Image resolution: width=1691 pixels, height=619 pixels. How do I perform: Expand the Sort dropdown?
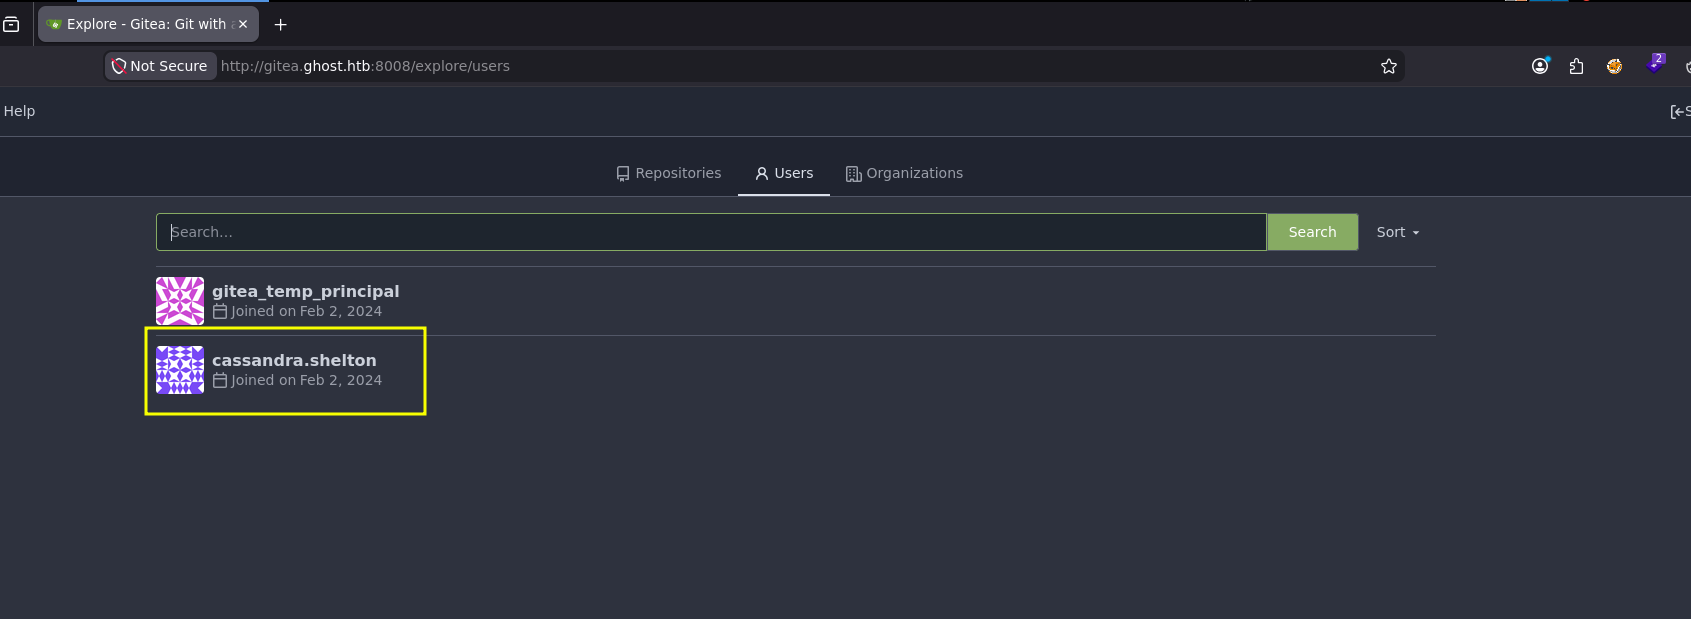pyautogui.click(x=1398, y=232)
